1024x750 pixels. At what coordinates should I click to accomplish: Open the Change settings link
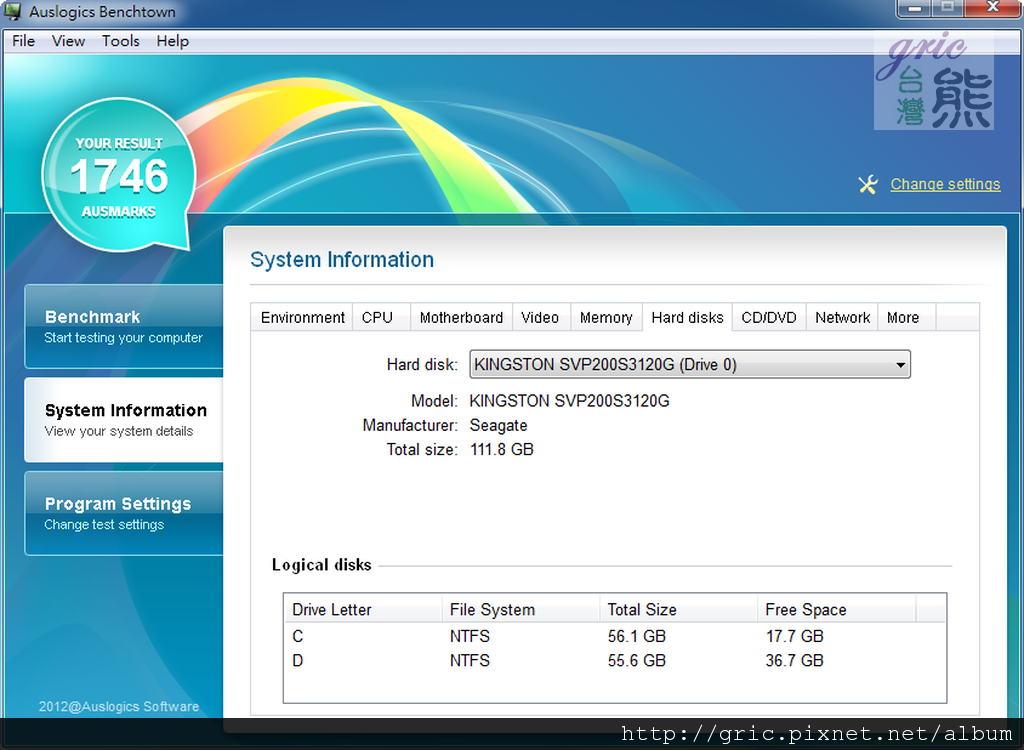tap(945, 184)
